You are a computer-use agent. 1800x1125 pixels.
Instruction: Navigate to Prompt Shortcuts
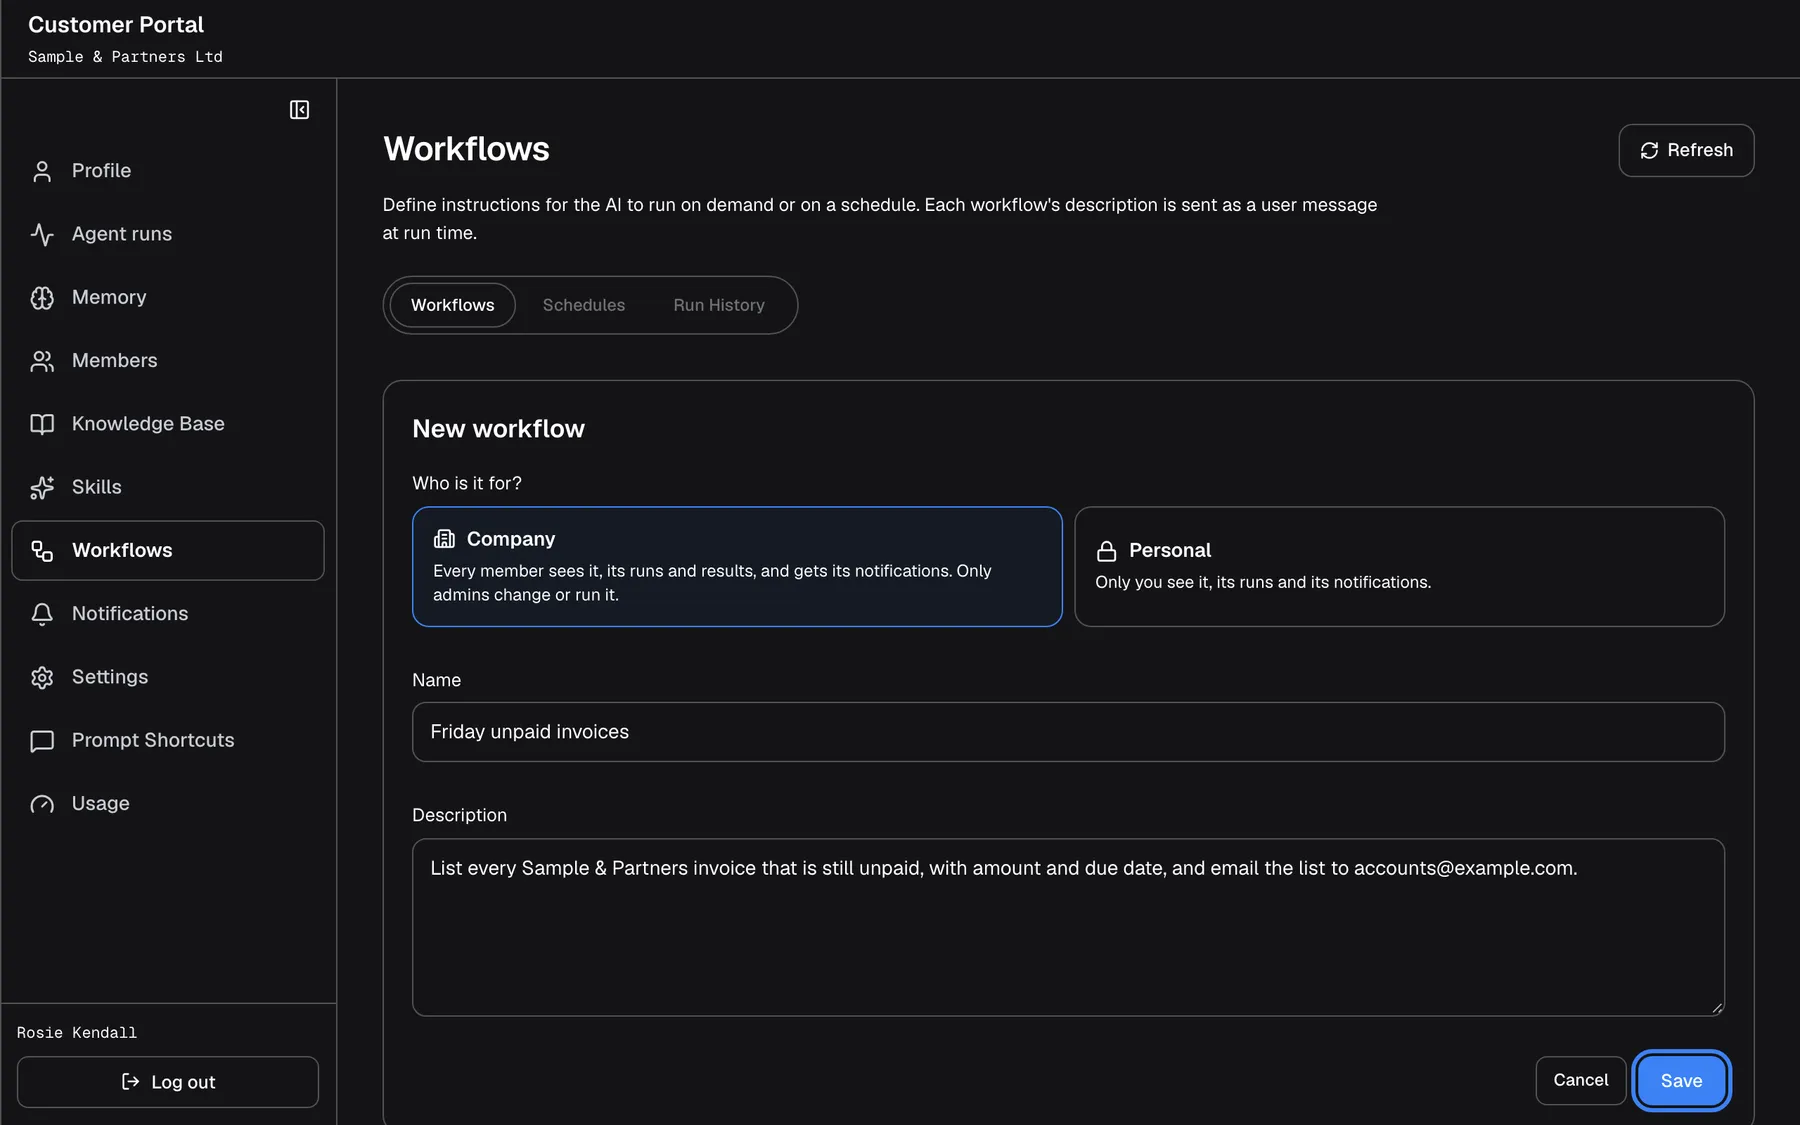pos(168,741)
